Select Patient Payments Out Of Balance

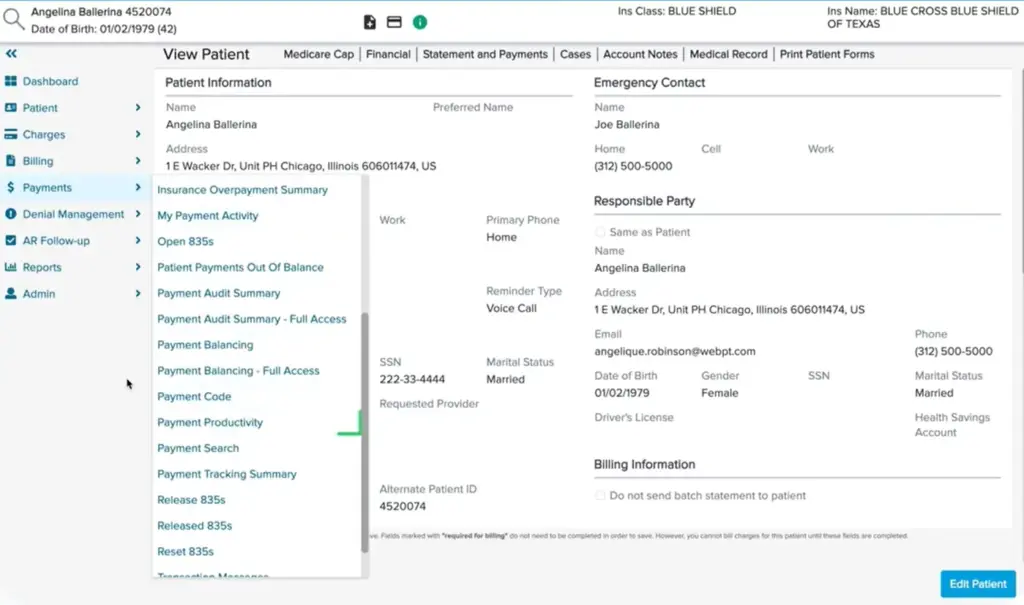240,267
